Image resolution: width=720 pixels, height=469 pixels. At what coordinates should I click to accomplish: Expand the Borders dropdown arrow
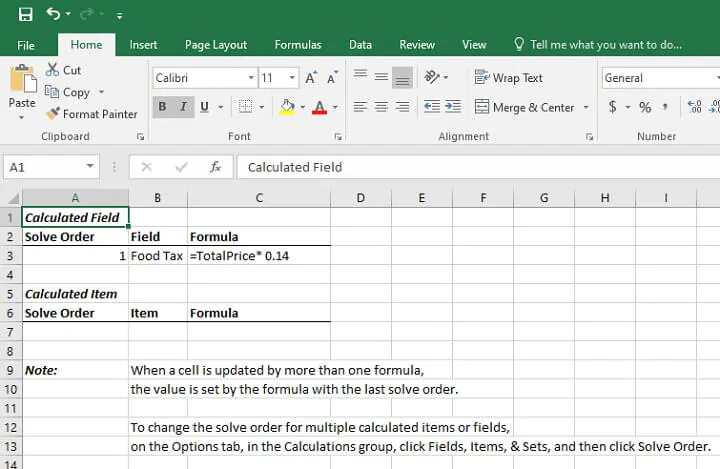pos(262,107)
